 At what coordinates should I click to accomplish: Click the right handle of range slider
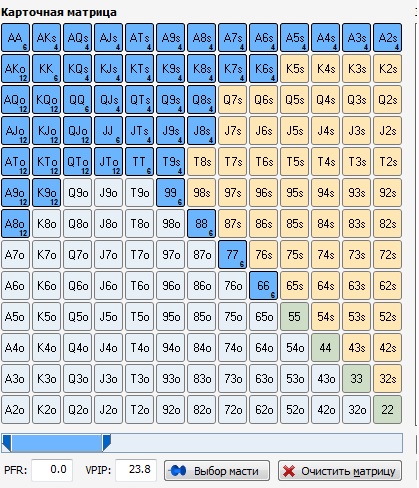[x=106, y=443]
